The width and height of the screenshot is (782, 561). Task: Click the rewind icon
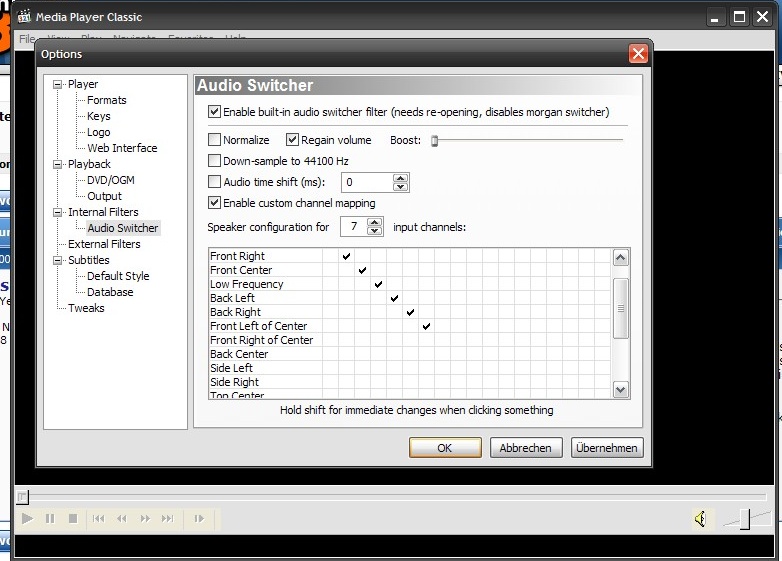click(x=122, y=519)
